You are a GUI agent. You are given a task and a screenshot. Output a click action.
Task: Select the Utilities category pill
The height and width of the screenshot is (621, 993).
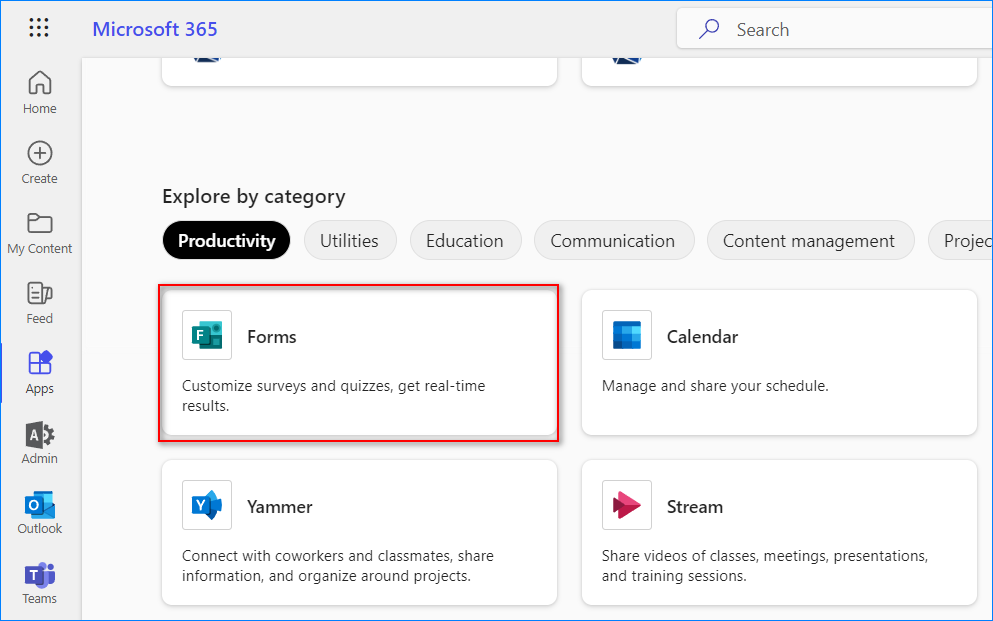pyautogui.click(x=350, y=241)
